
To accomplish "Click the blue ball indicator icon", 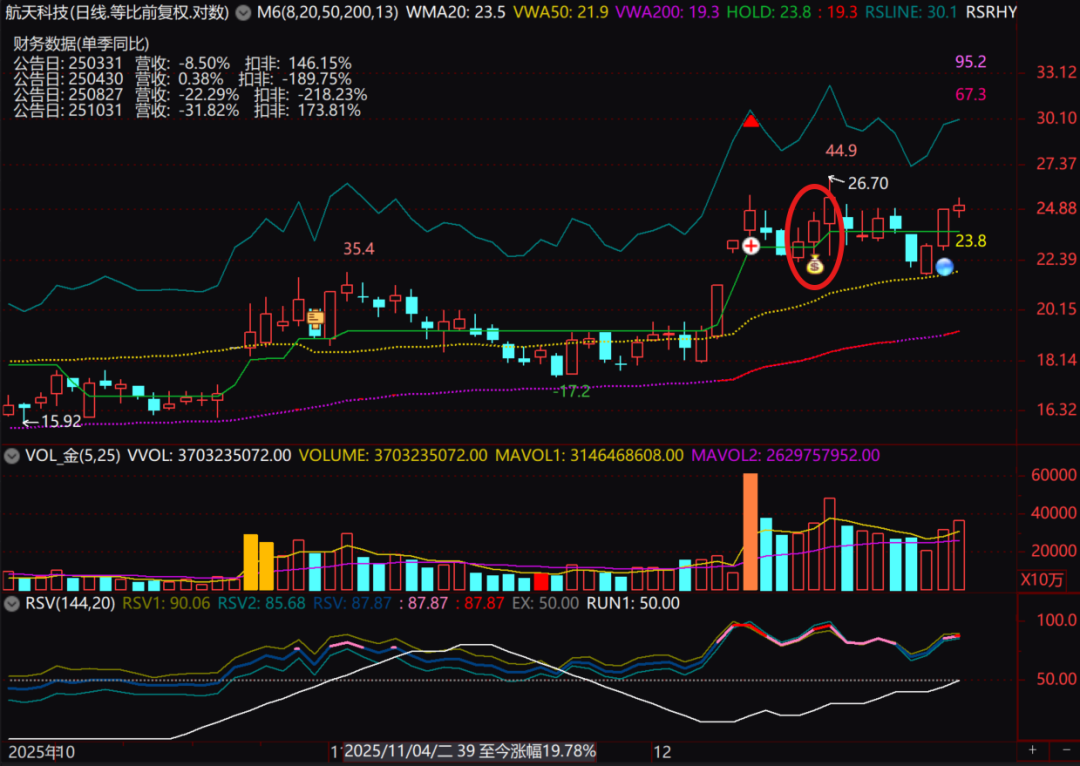I will (944, 267).
